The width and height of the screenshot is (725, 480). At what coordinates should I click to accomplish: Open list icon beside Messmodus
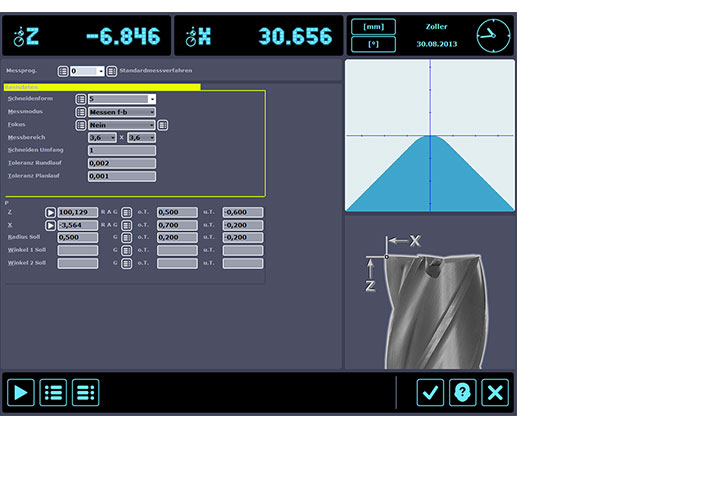(81, 112)
